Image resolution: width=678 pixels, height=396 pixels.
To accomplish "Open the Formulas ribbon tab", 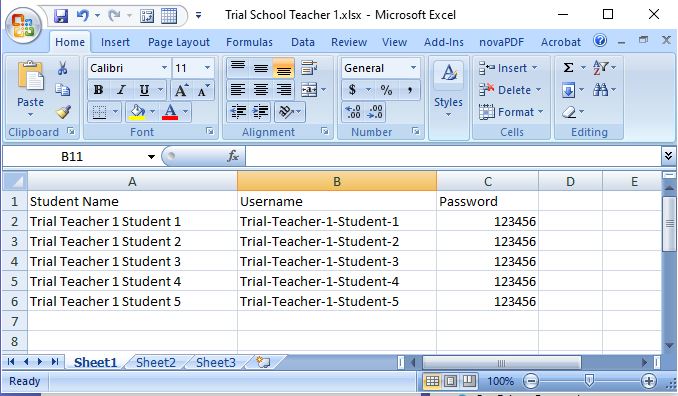I will 249,42.
